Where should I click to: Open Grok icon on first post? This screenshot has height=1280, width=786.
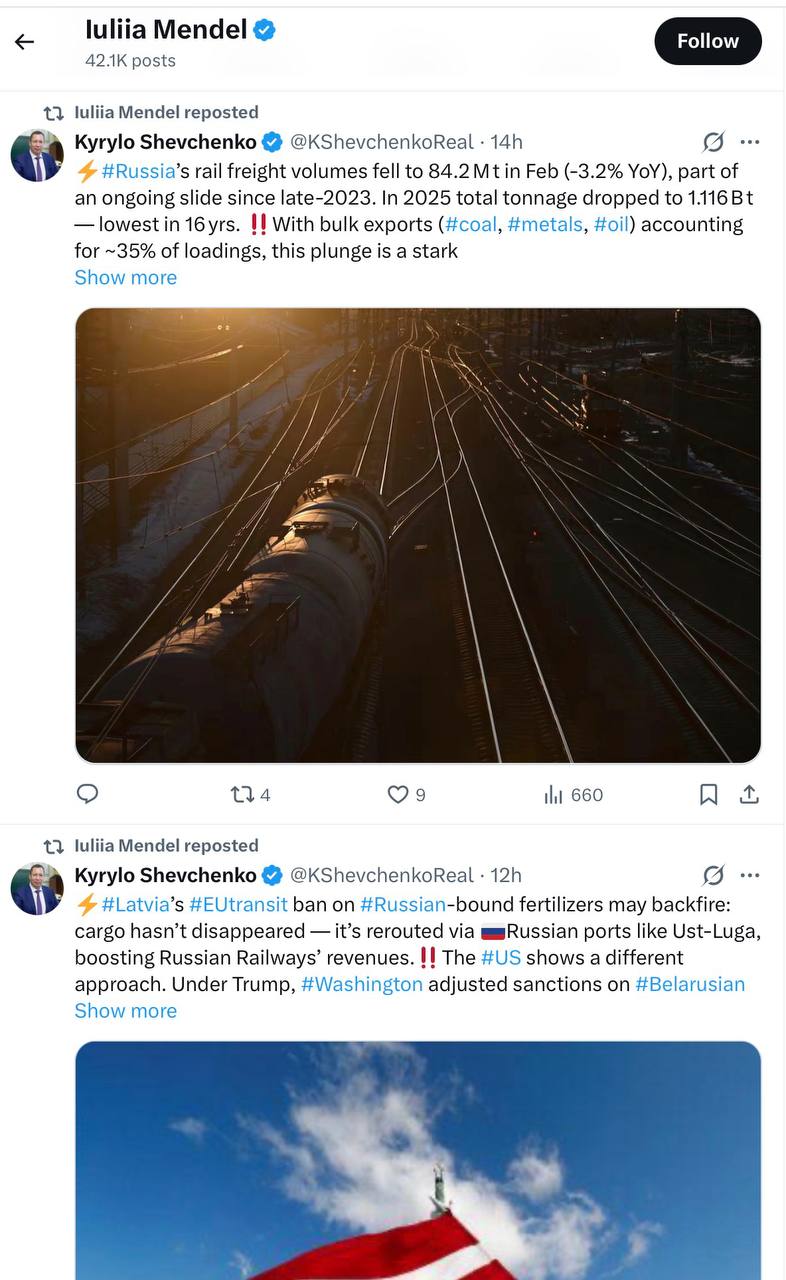(713, 142)
